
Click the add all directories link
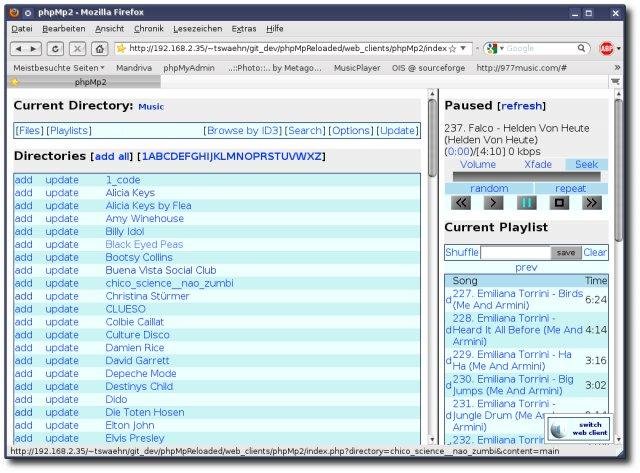(112, 157)
